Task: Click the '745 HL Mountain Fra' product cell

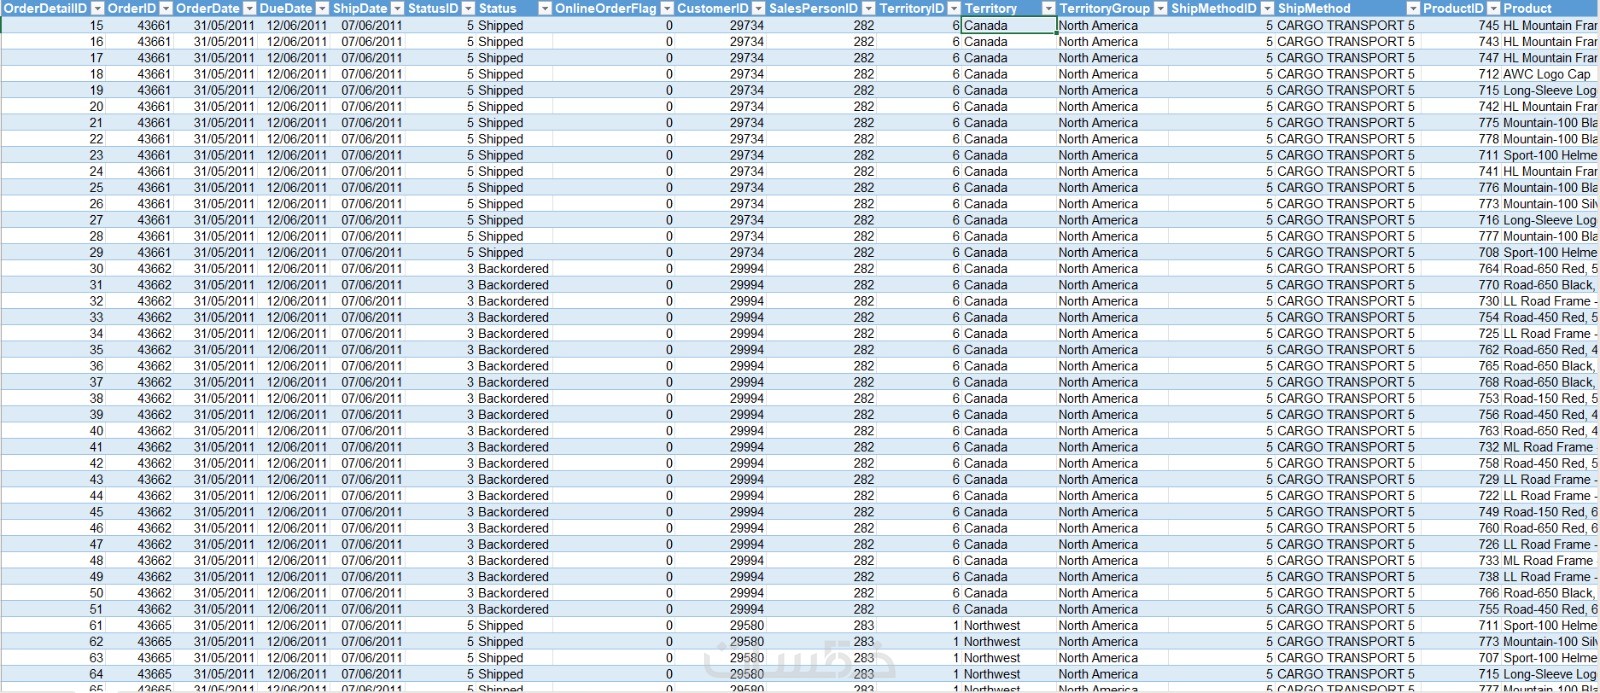Action: click(x=1538, y=25)
